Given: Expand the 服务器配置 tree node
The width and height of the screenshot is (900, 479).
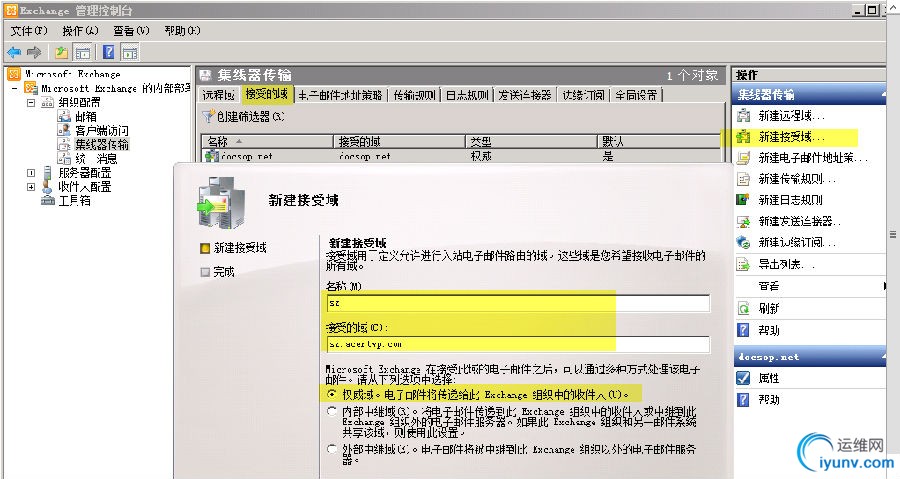Looking at the screenshot, I should [x=31, y=173].
